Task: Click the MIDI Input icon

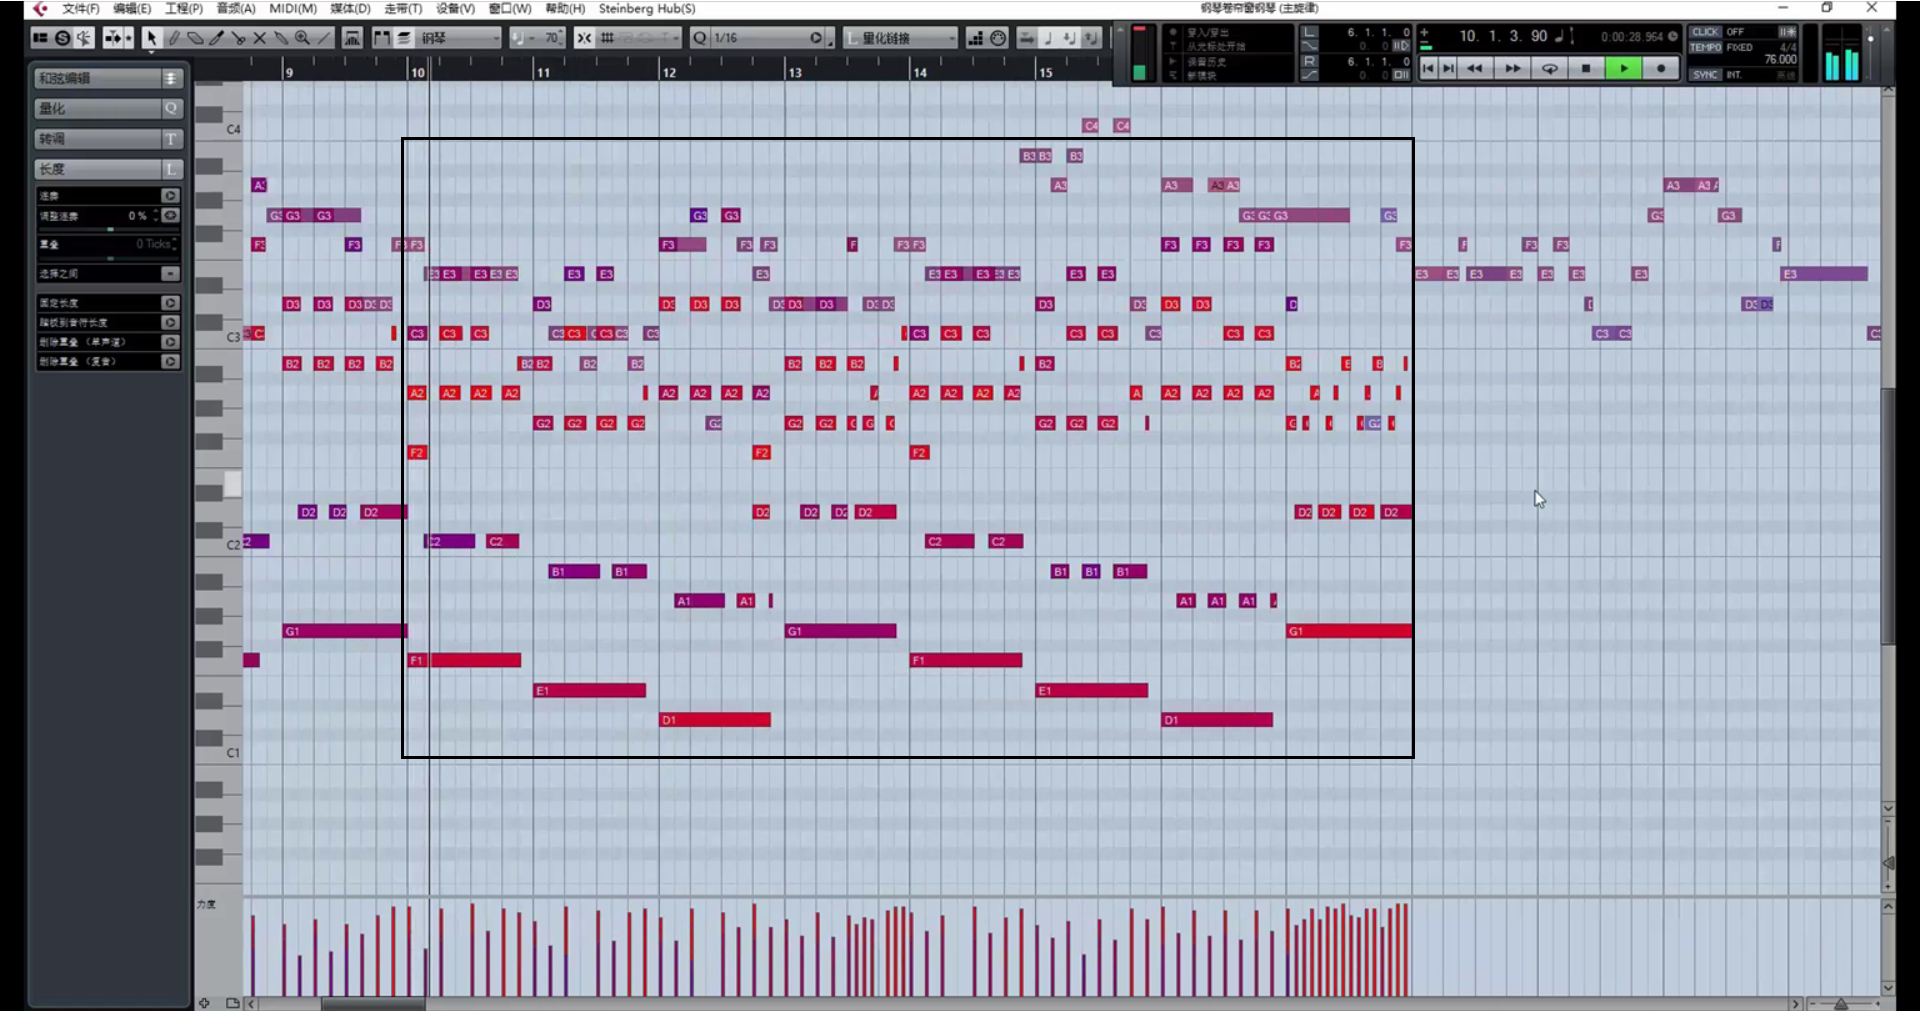Action: click(998, 38)
